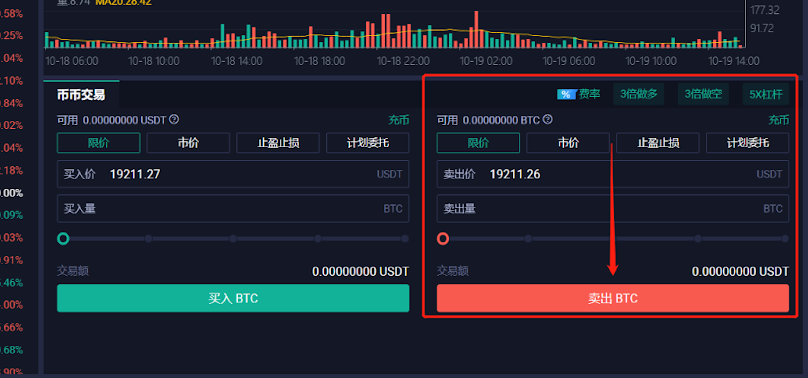Click the red sell slider handle circle
Image resolution: width=808 pixels, height=378 pixels.
443,238
